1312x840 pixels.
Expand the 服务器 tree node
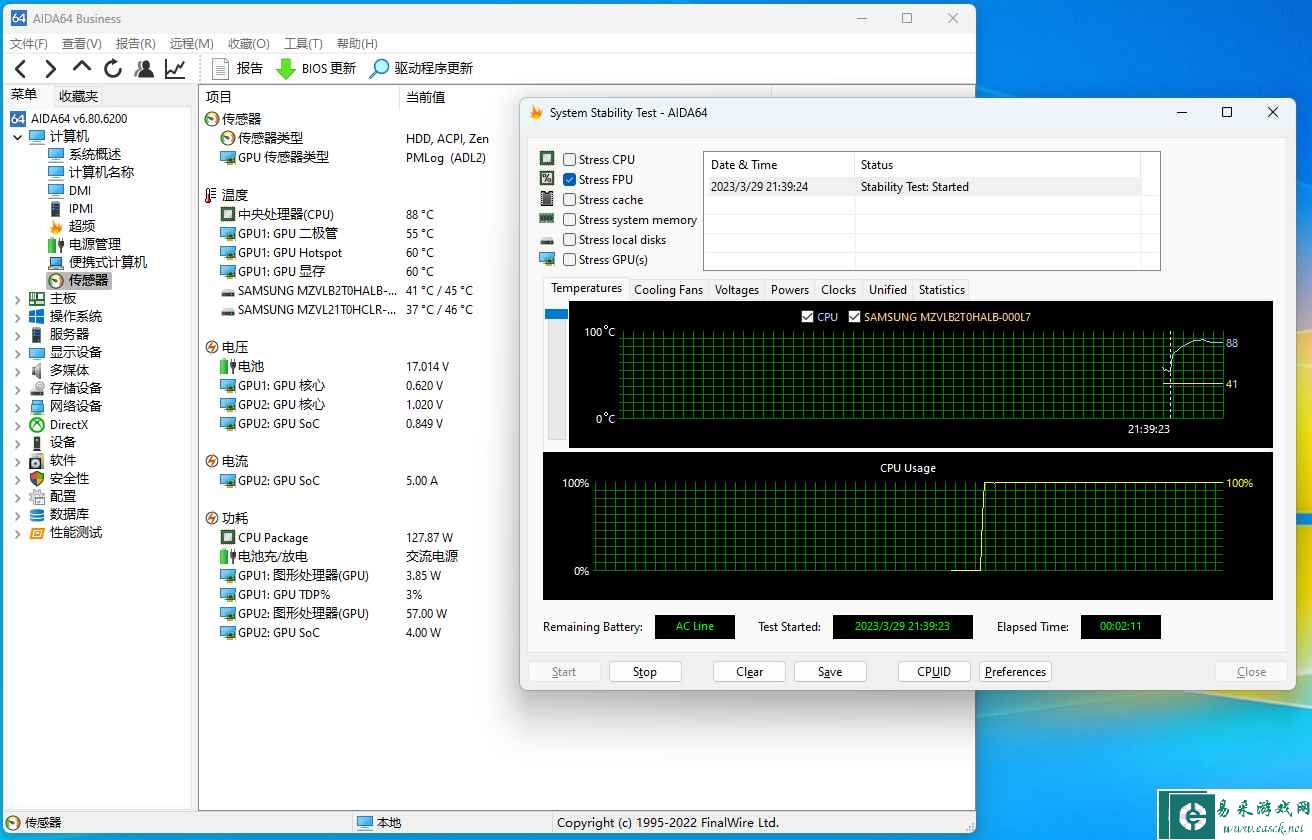tap(17, 334)
